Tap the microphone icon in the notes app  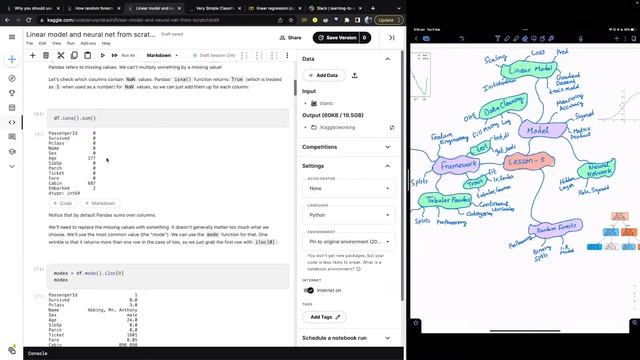click(x=580, y=38)
